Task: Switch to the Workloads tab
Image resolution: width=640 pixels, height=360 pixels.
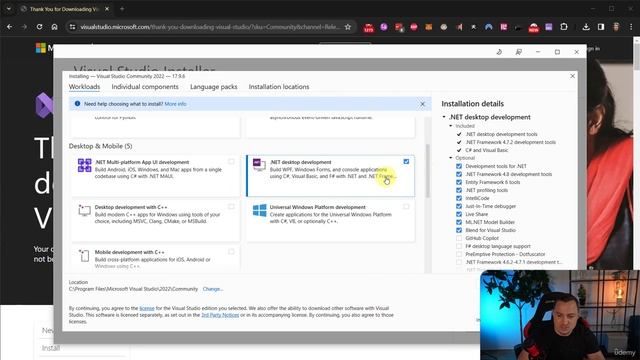Action: pyautogui.click(x=84, y=87)
